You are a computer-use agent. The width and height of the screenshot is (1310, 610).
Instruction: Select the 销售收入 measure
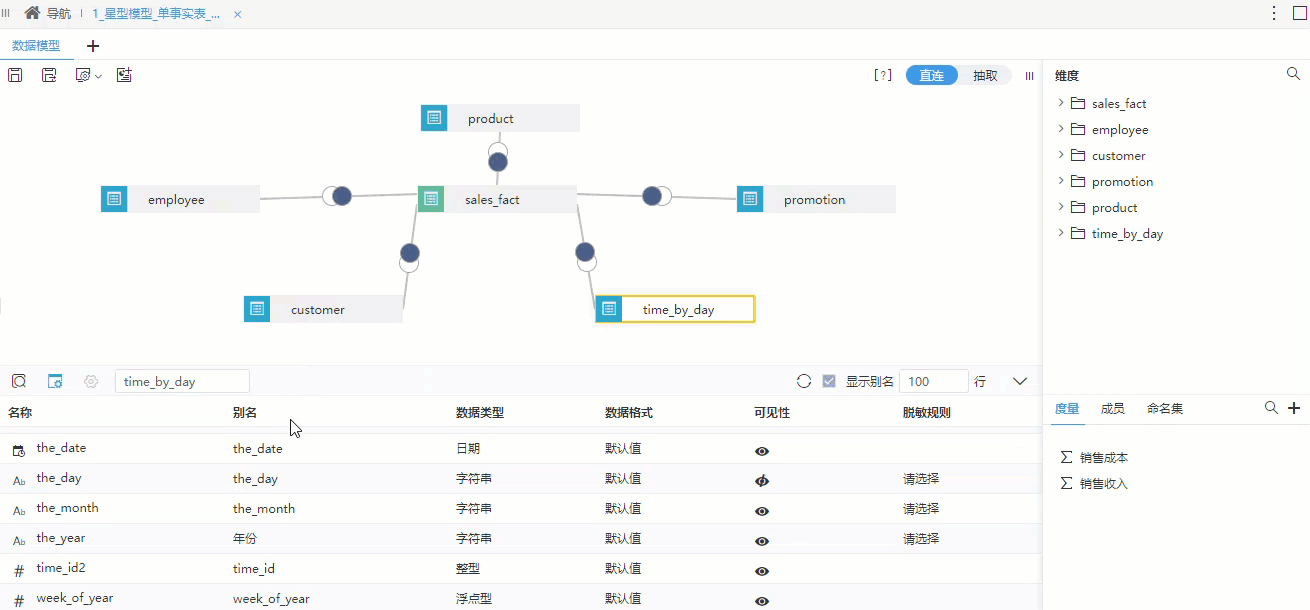point(1104,483)
